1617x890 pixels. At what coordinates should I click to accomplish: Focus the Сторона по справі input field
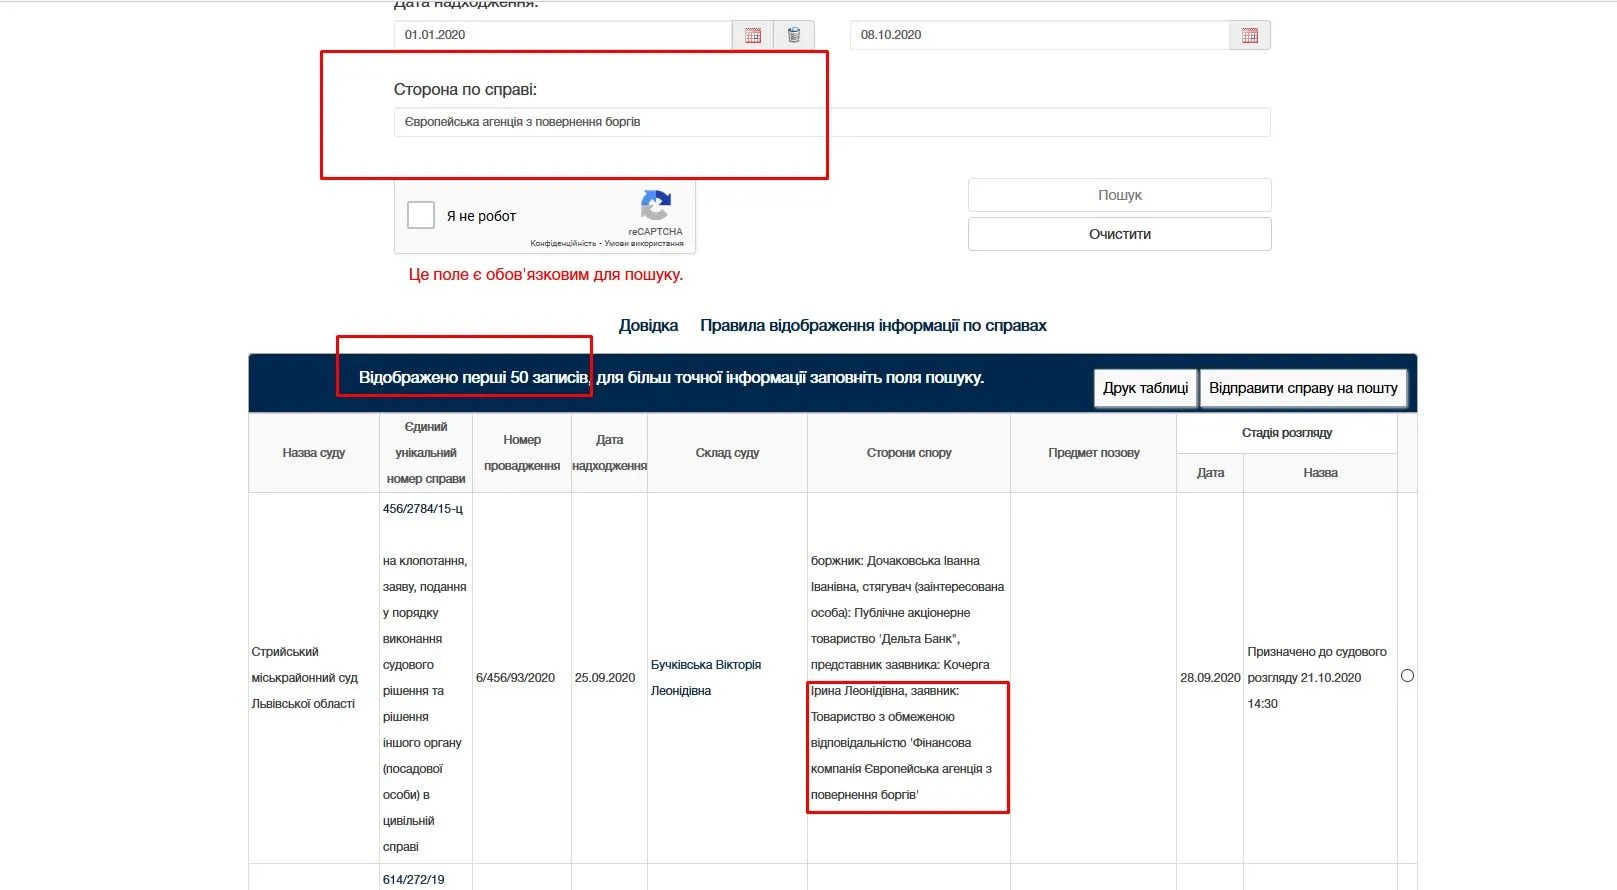pos(831,122)
